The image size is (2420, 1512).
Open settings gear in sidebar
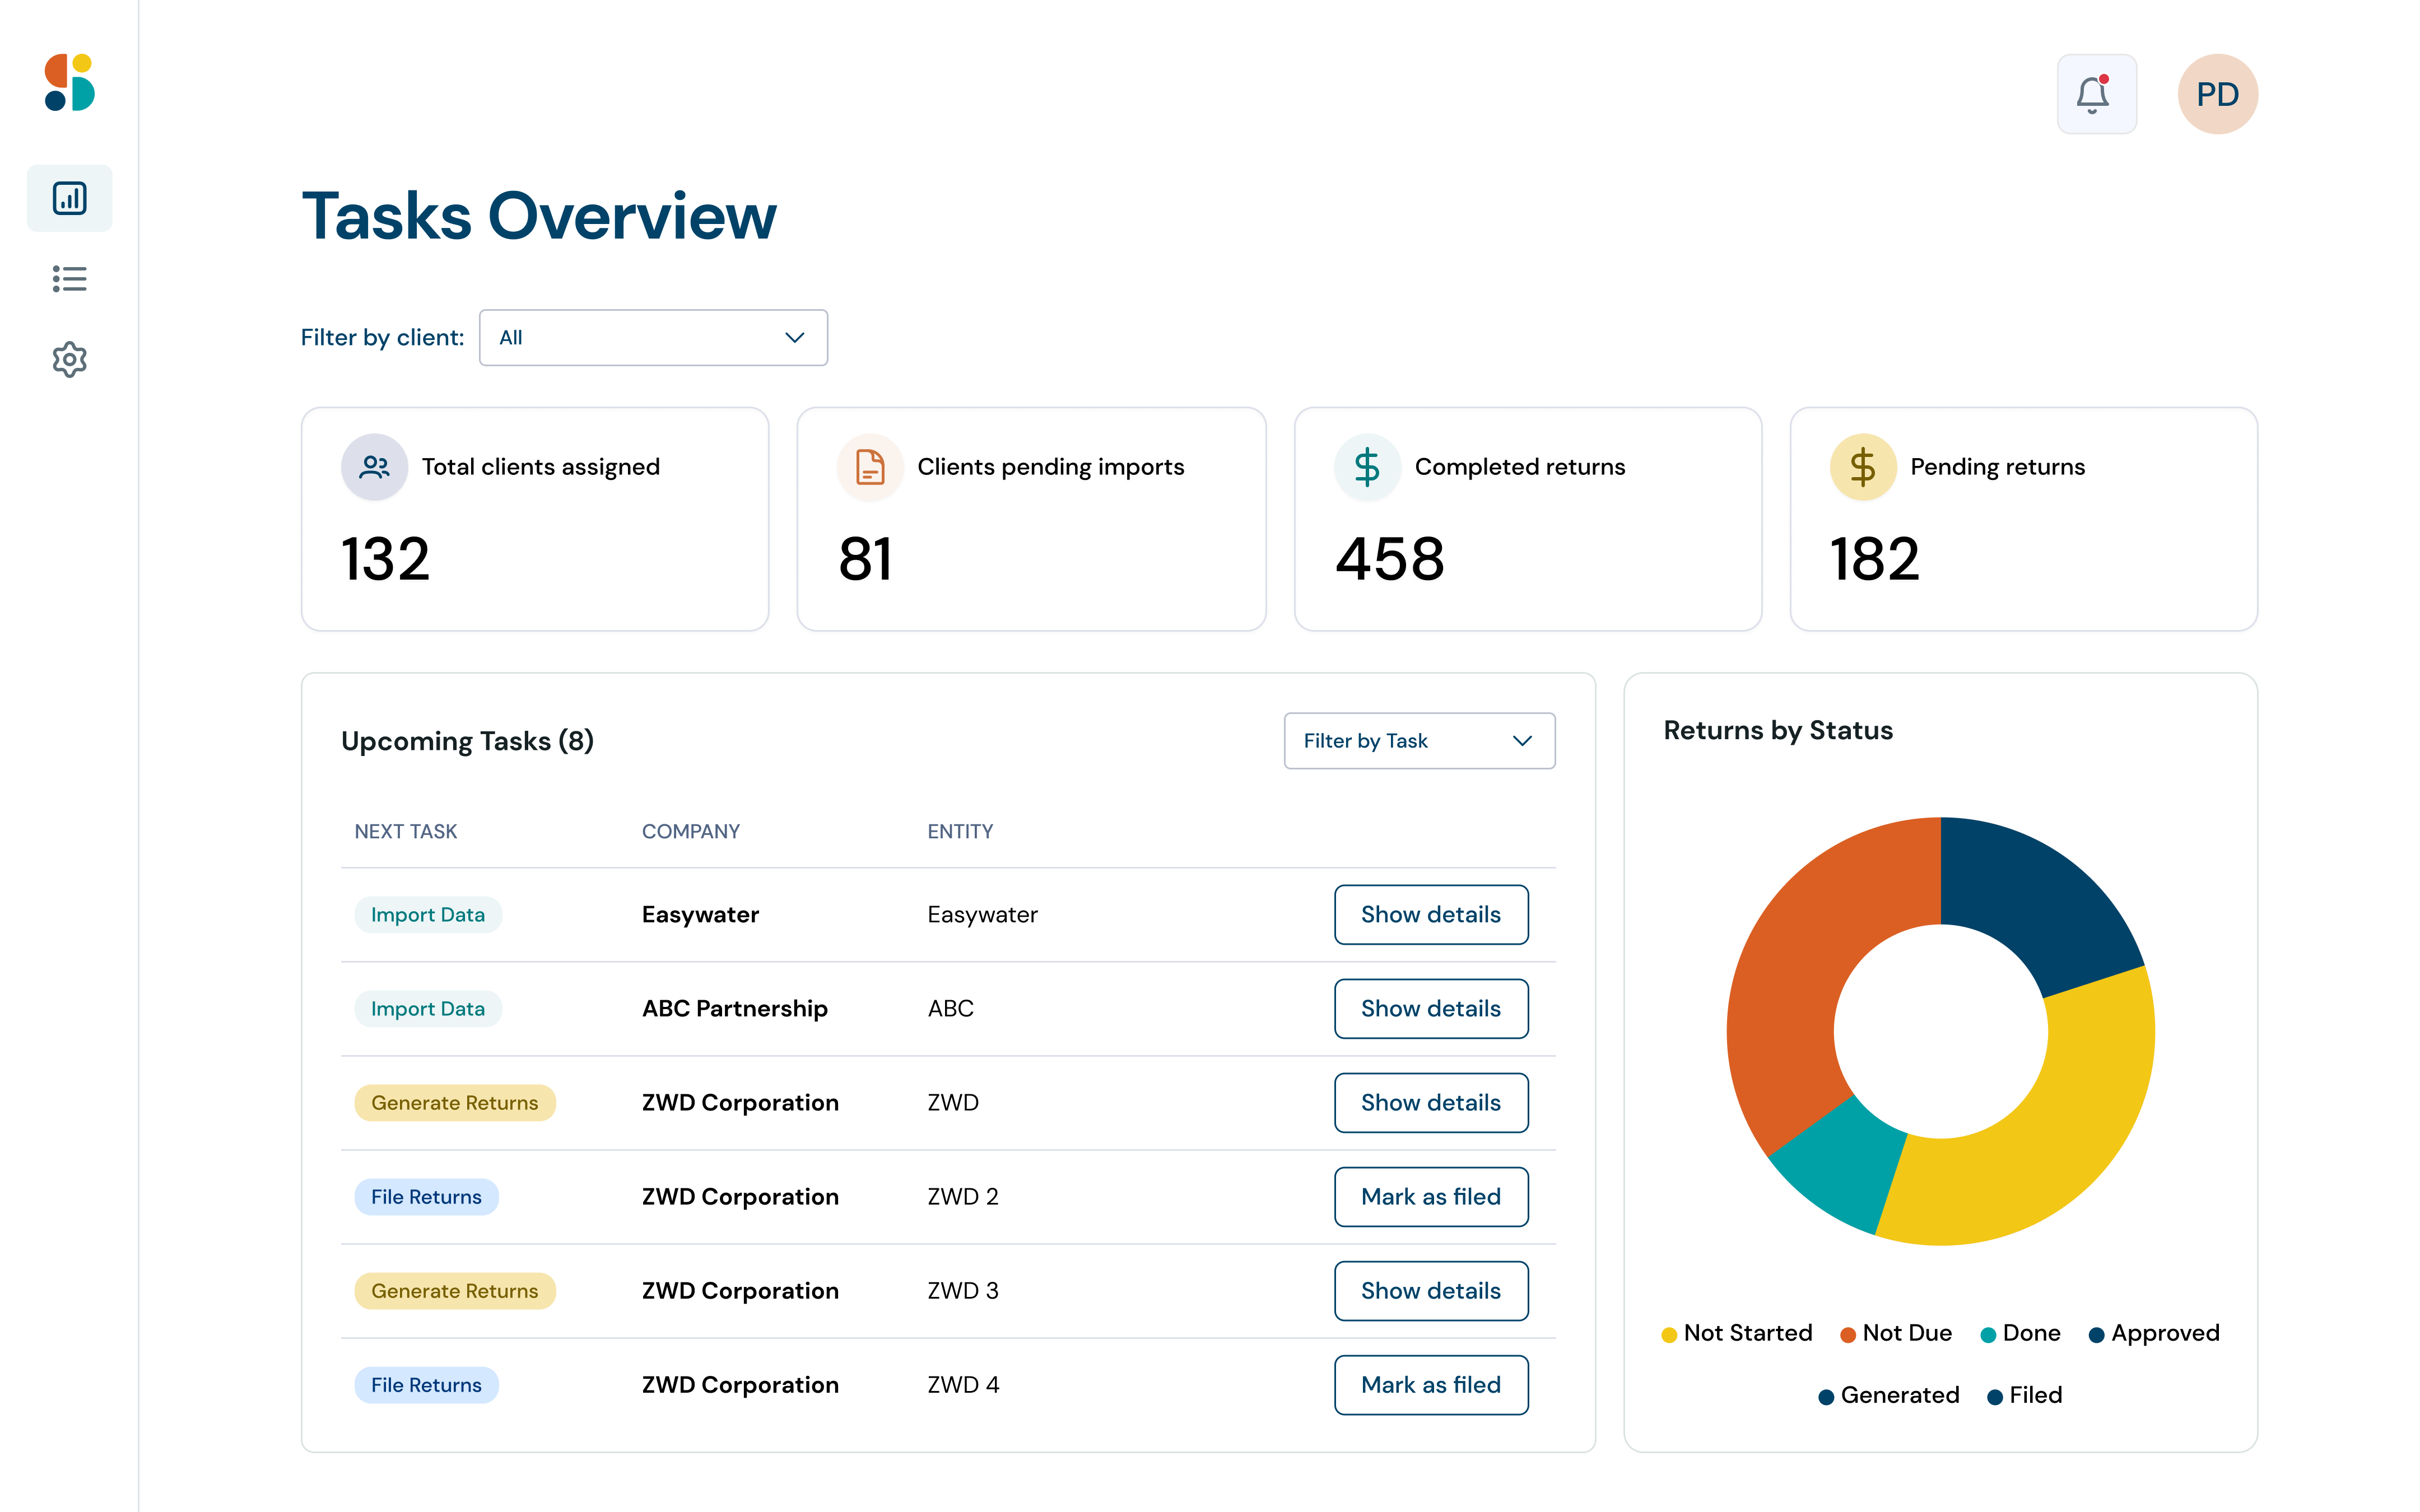[x=69, y=359]
